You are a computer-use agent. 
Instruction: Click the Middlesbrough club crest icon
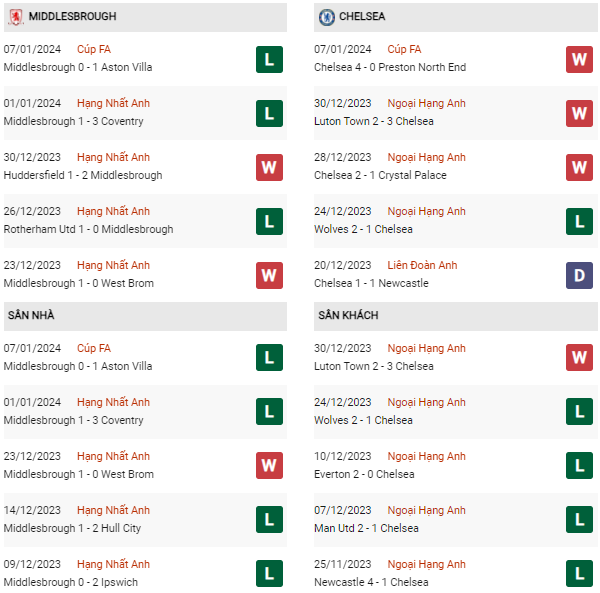16,17
